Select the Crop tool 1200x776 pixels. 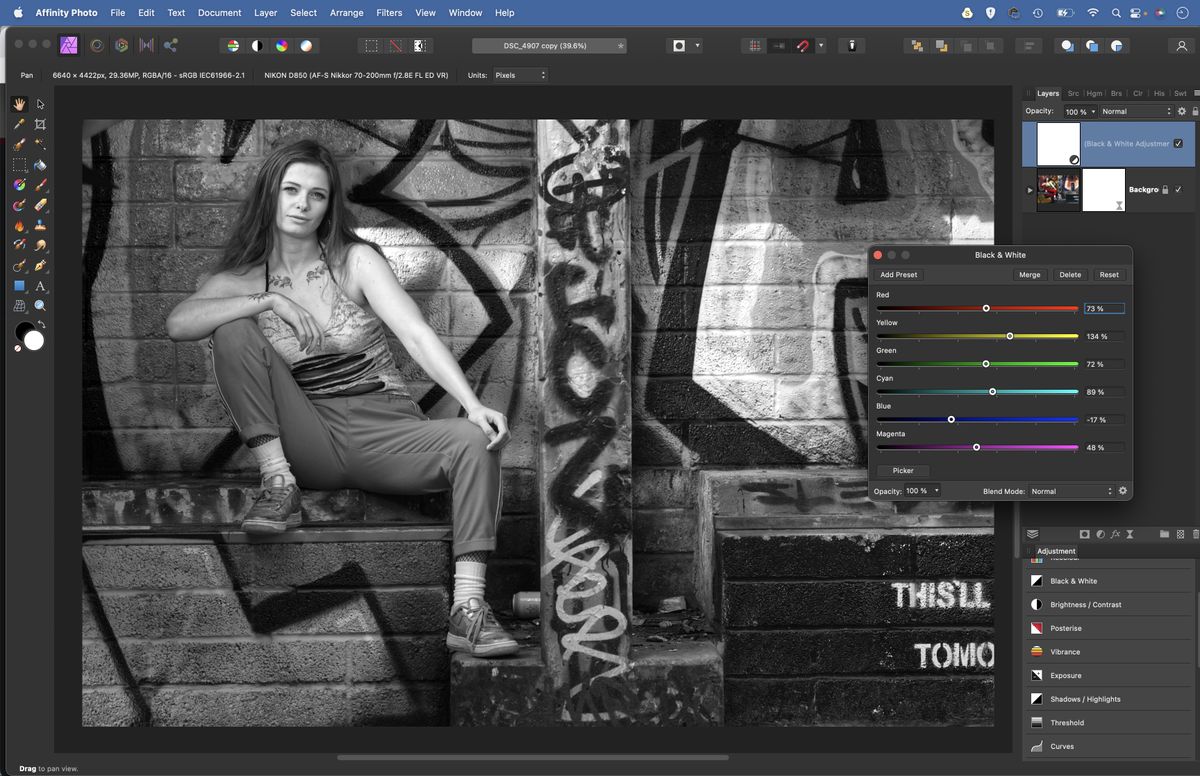click(40, 123)
